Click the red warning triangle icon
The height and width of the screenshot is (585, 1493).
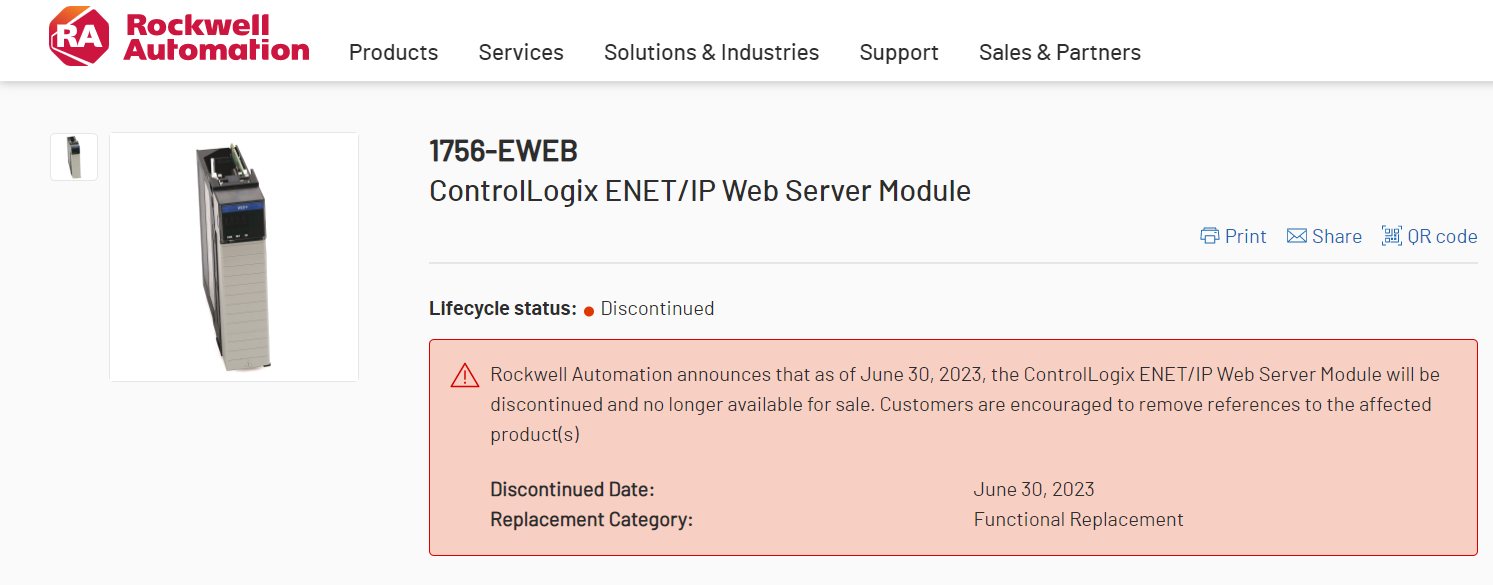point(465,376)
